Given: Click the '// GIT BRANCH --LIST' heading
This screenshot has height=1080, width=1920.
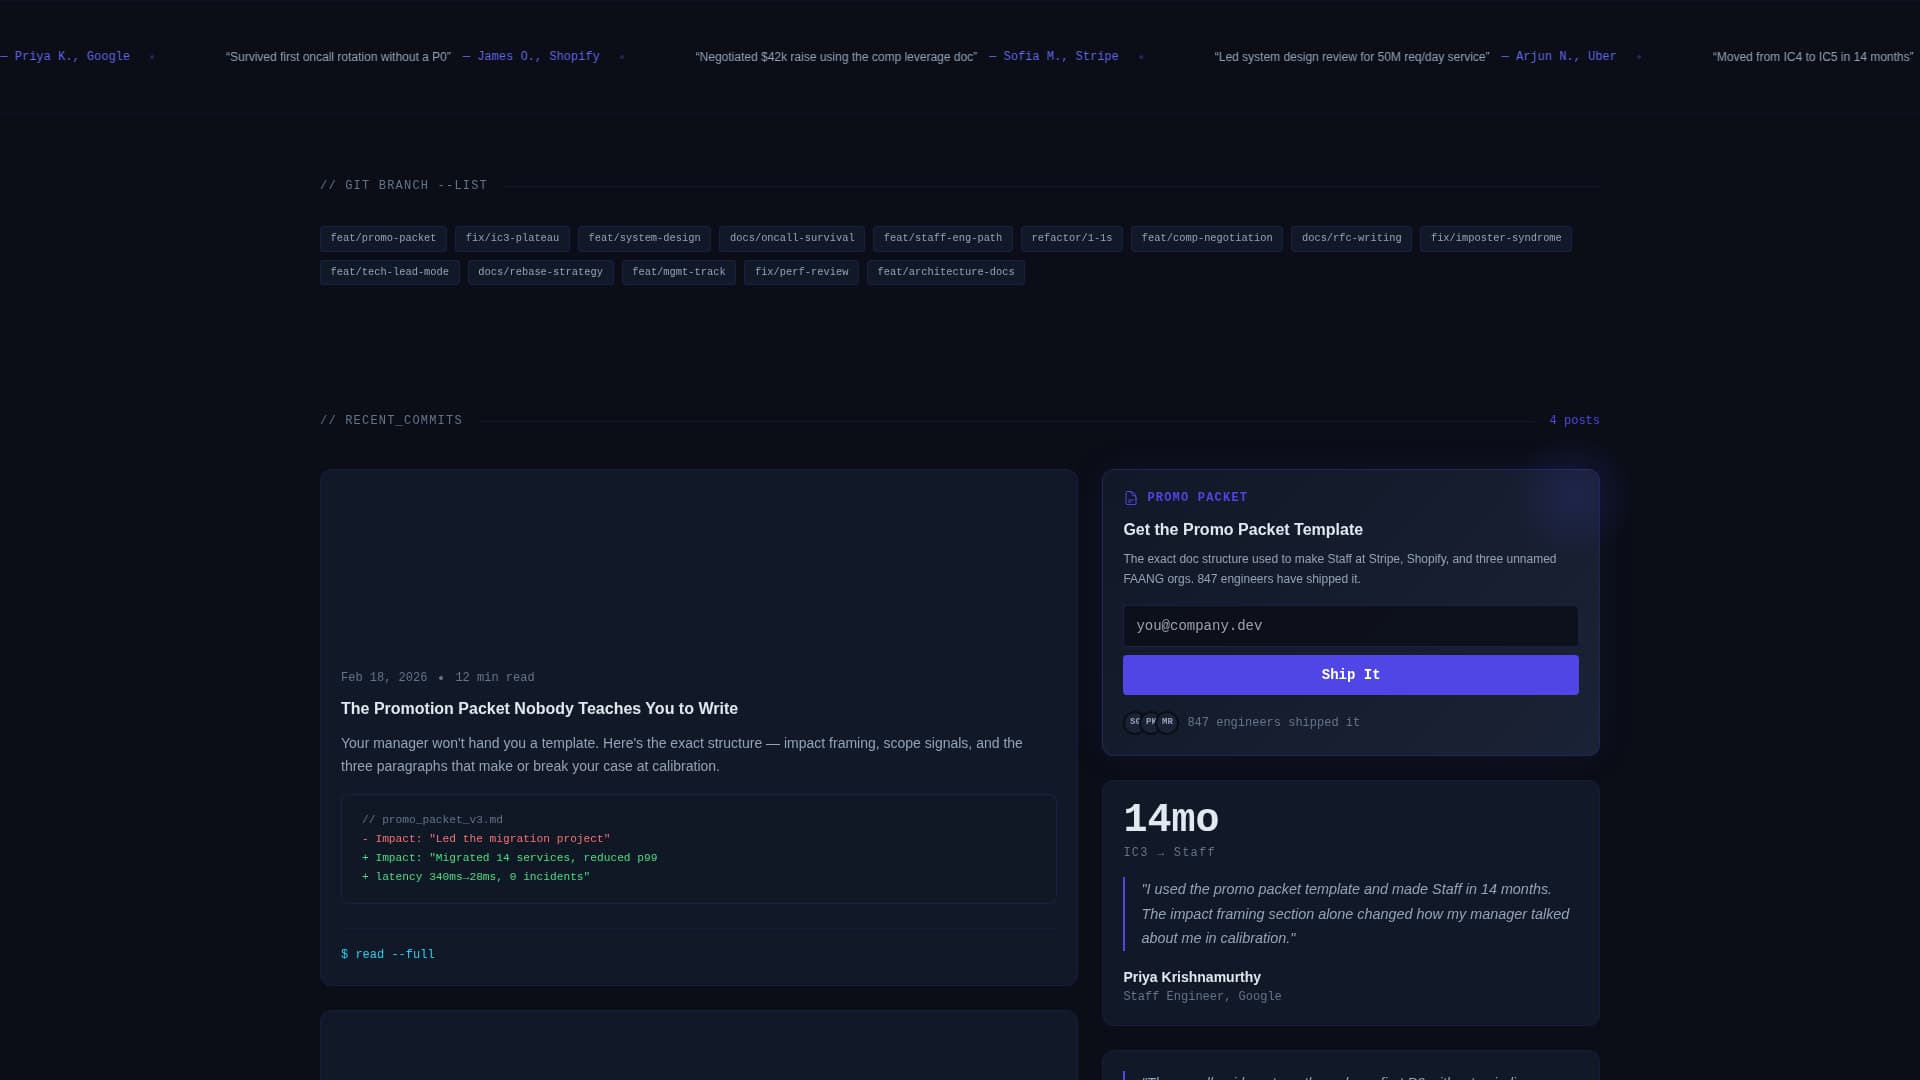Looking at the screenshot, I should coord(404,186).
